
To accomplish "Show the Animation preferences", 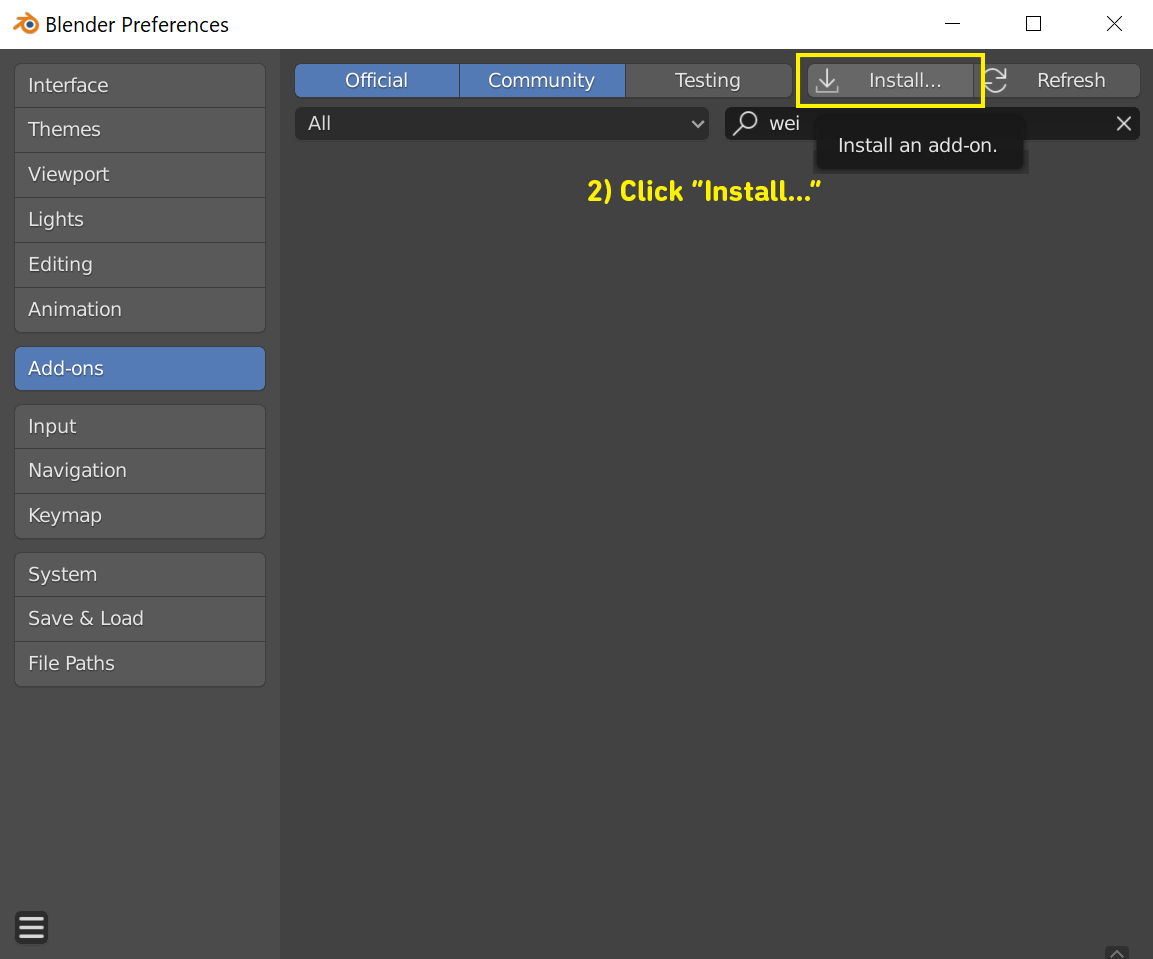I will coord(140,310).
